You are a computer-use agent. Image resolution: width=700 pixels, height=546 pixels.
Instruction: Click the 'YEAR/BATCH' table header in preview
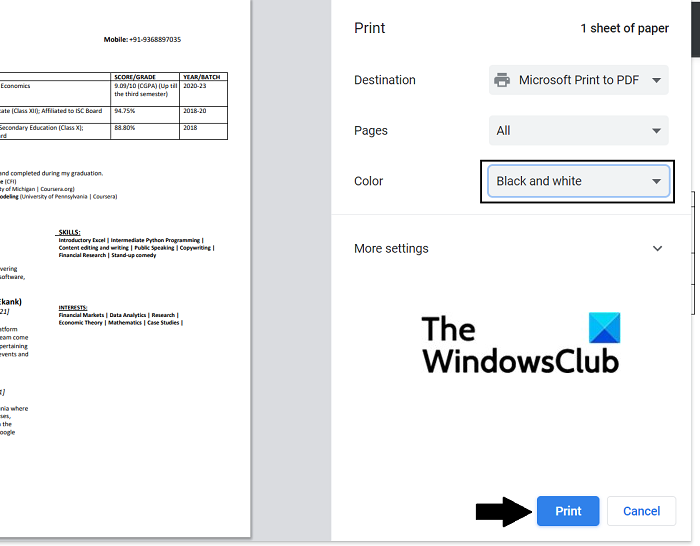click(202, 77)
